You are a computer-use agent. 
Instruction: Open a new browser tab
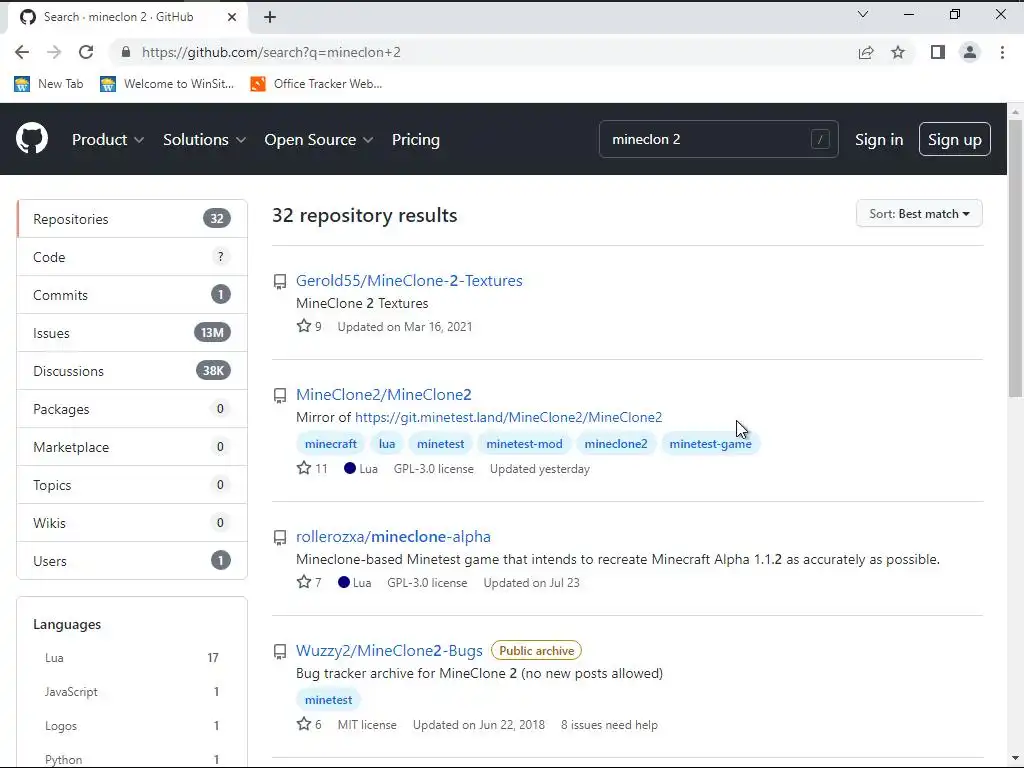pyautogui.click(x=270, y=18)
